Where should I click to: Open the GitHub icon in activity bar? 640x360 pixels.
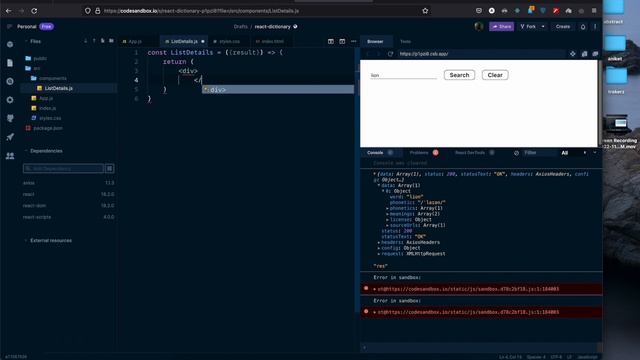click(x=10, y=118)
